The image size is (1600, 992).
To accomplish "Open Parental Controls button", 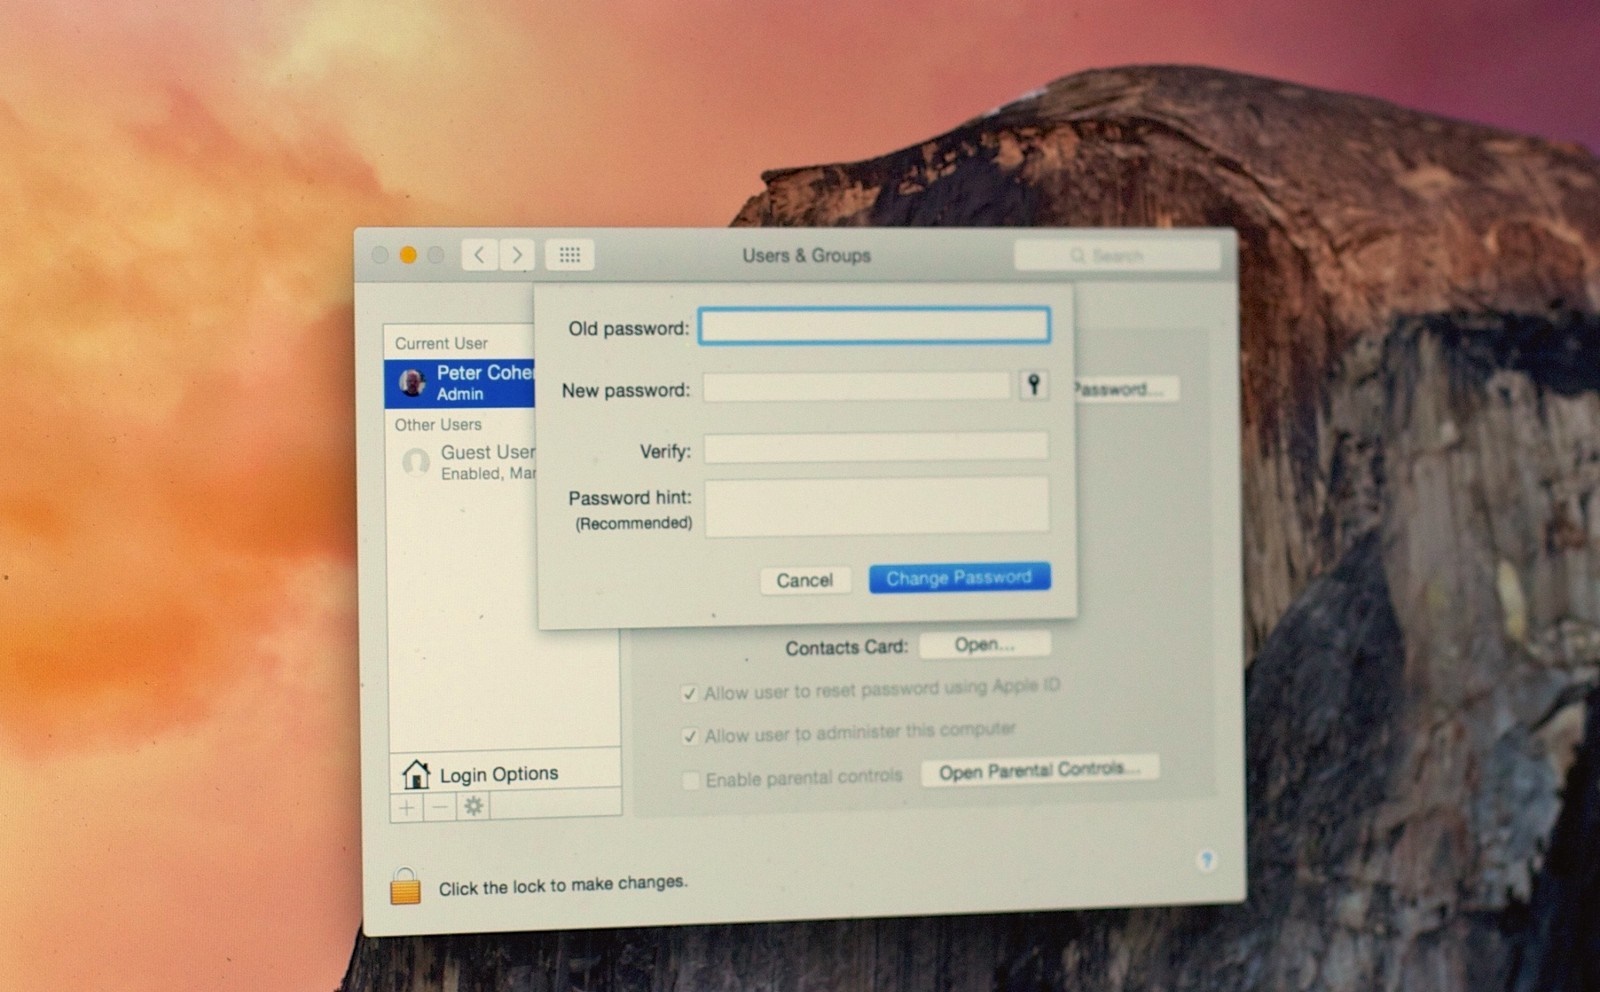I will pos(1040,770).
